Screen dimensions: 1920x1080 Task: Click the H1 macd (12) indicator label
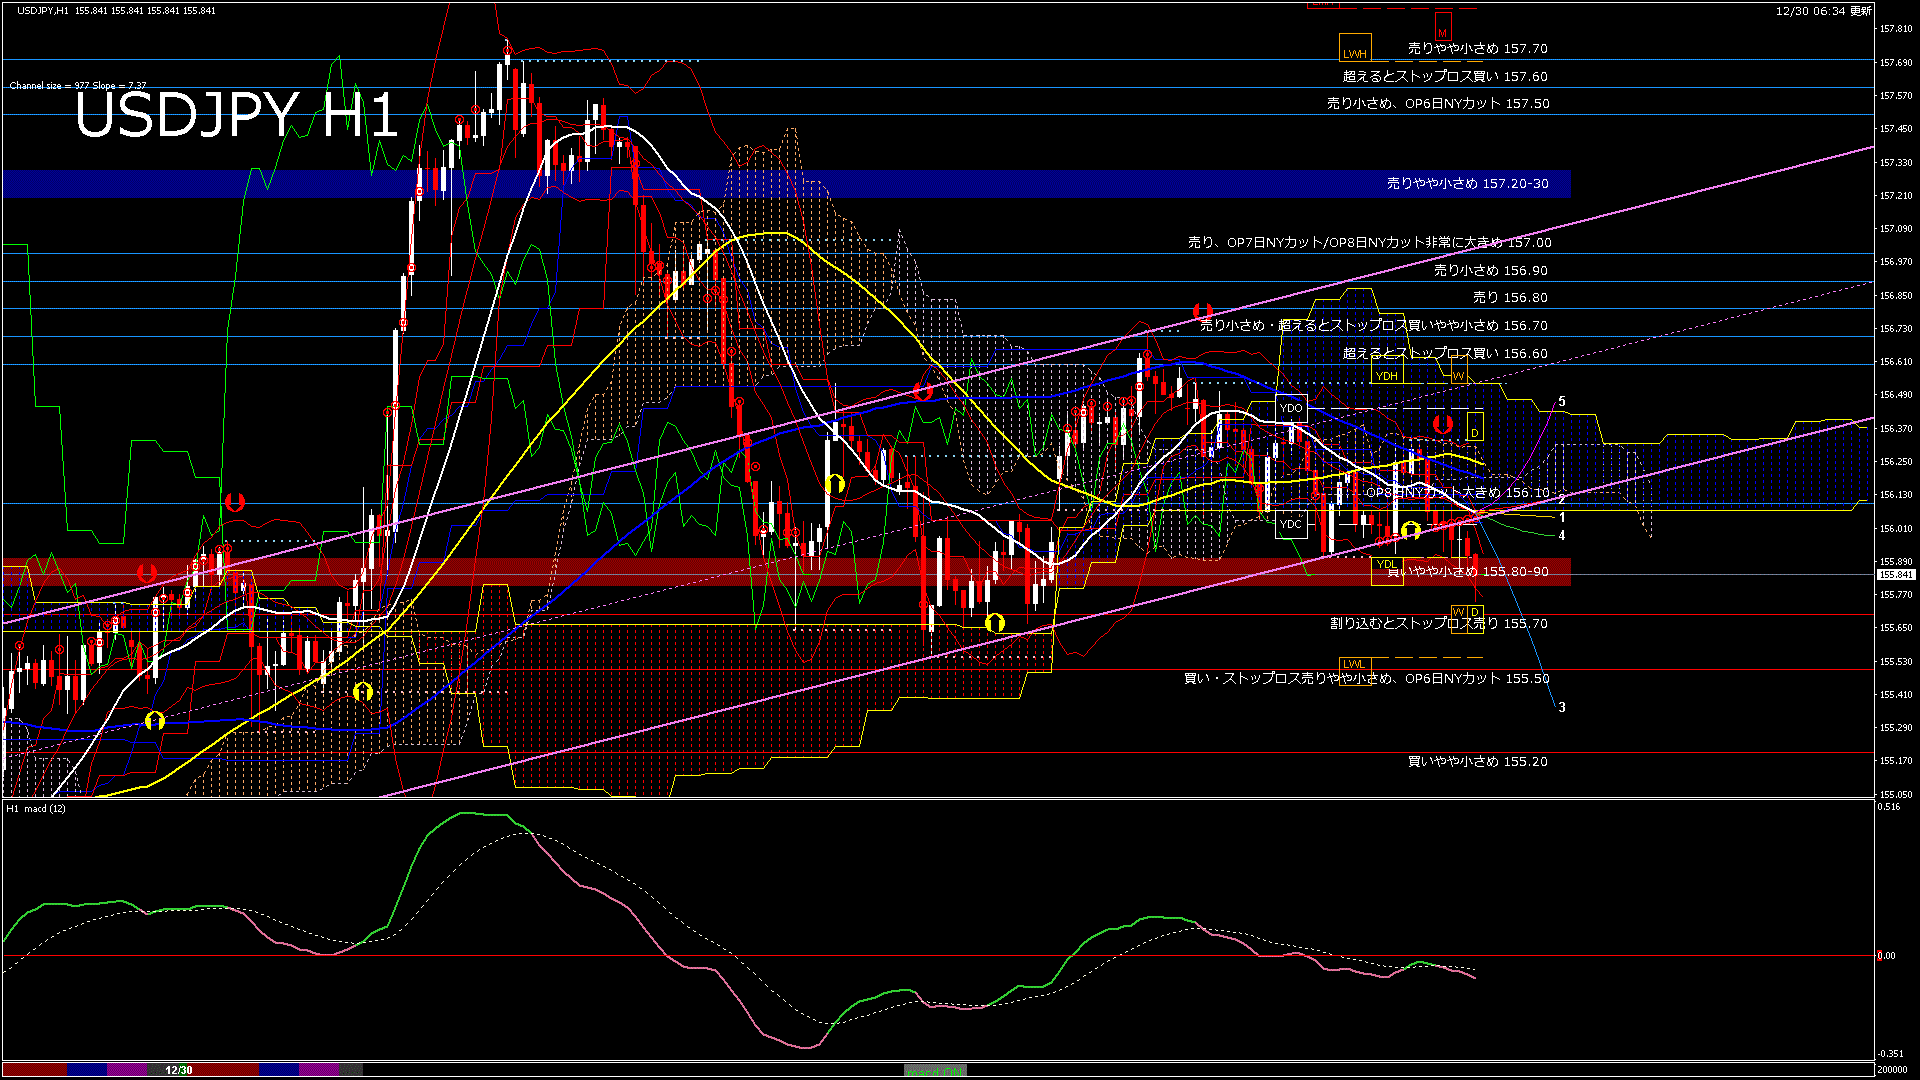[x=36, y=808]
